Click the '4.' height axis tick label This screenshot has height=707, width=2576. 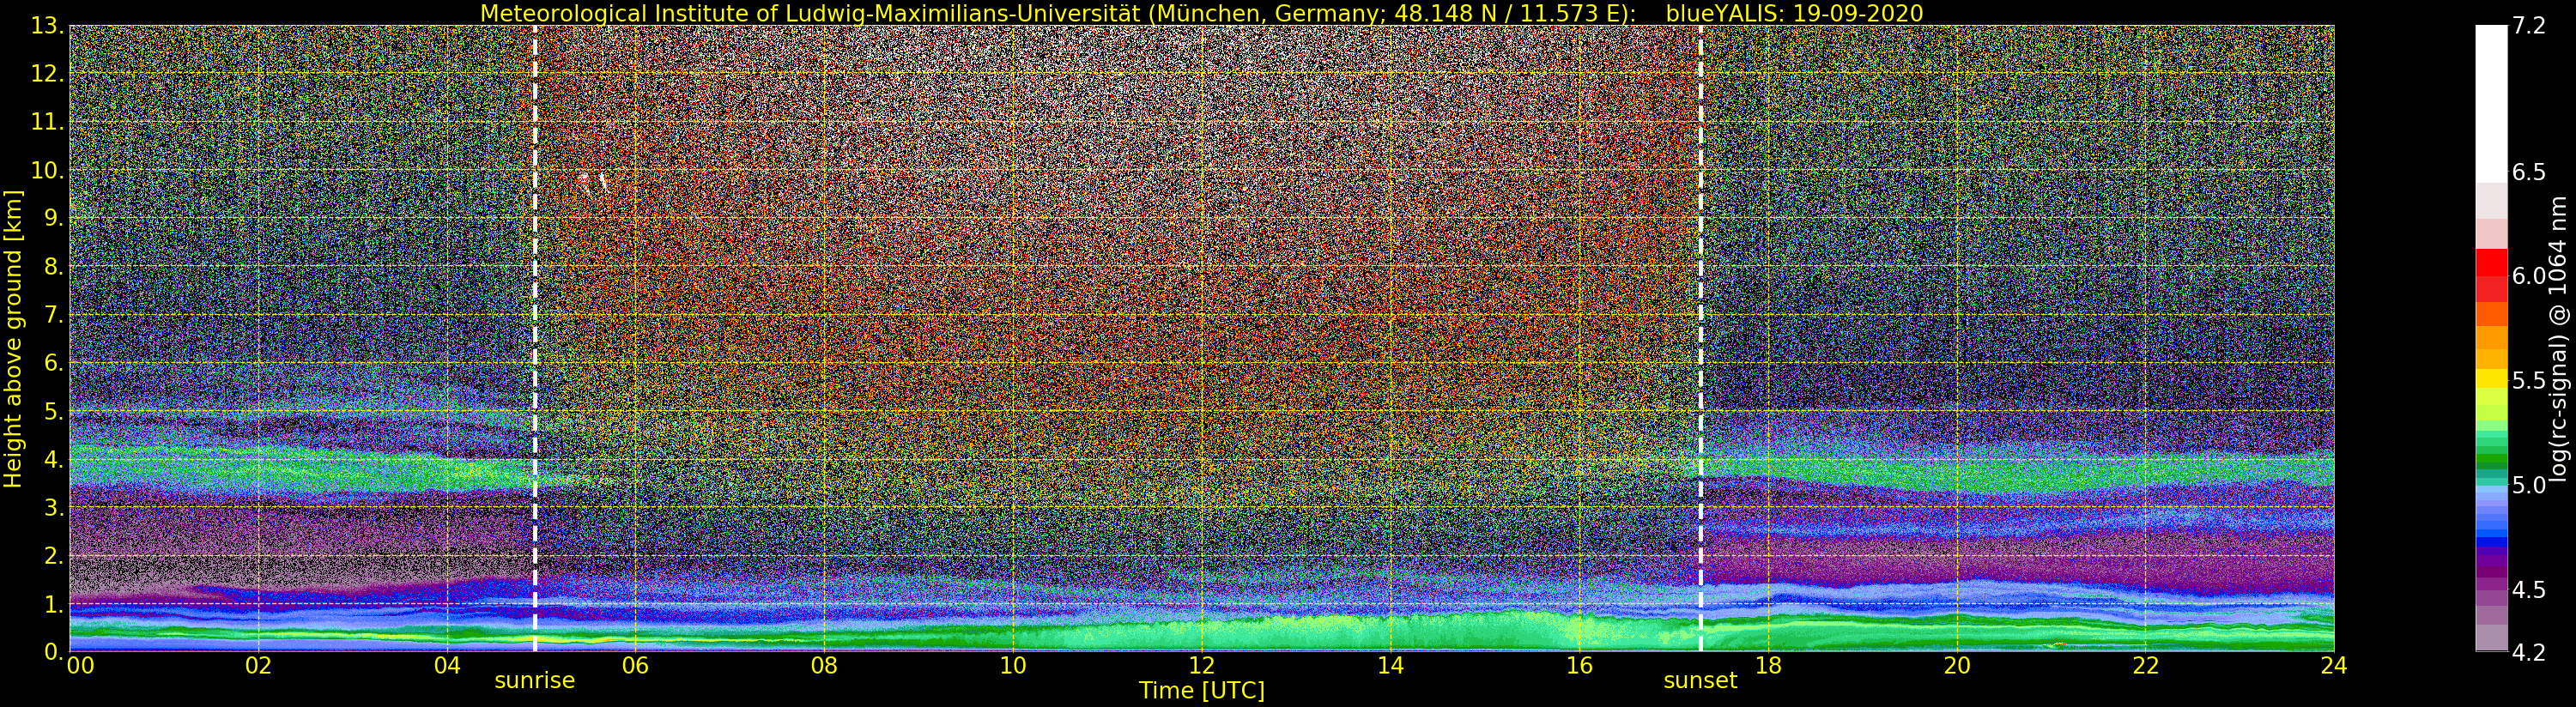(x=54, y=459)
